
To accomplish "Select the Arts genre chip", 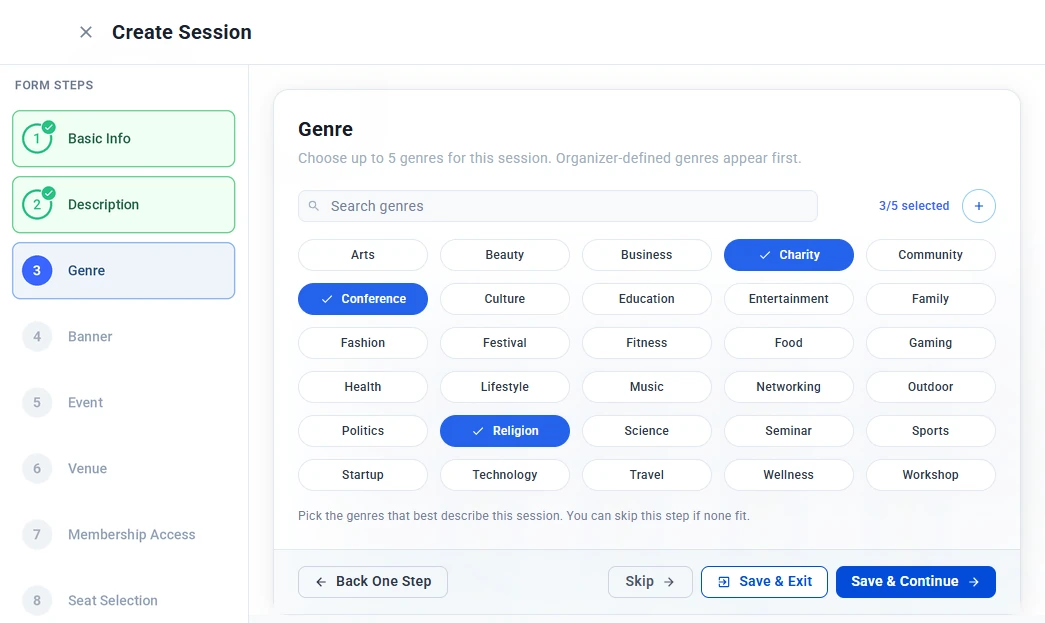I will tap(363, 255).
